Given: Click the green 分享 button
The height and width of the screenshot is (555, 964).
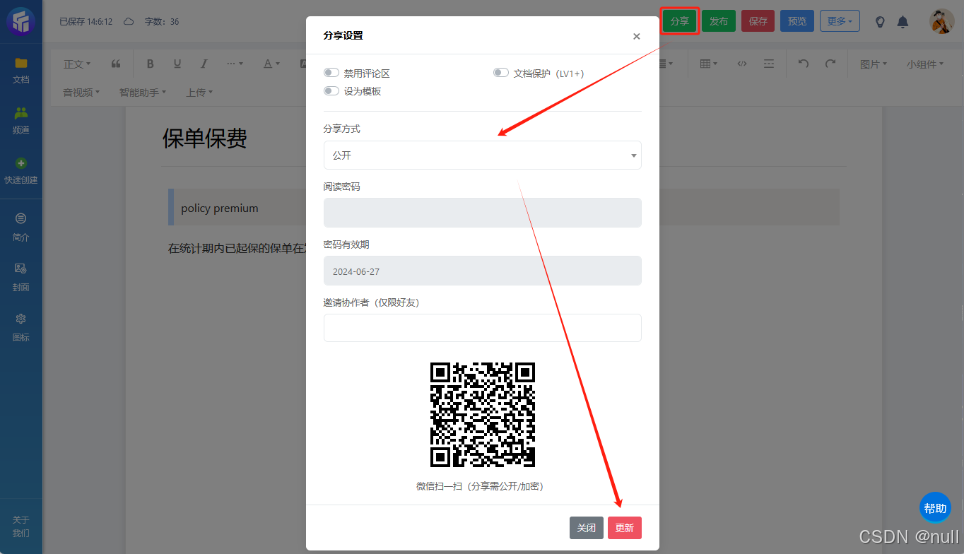Looking at the screenshot, I should 679,22.
